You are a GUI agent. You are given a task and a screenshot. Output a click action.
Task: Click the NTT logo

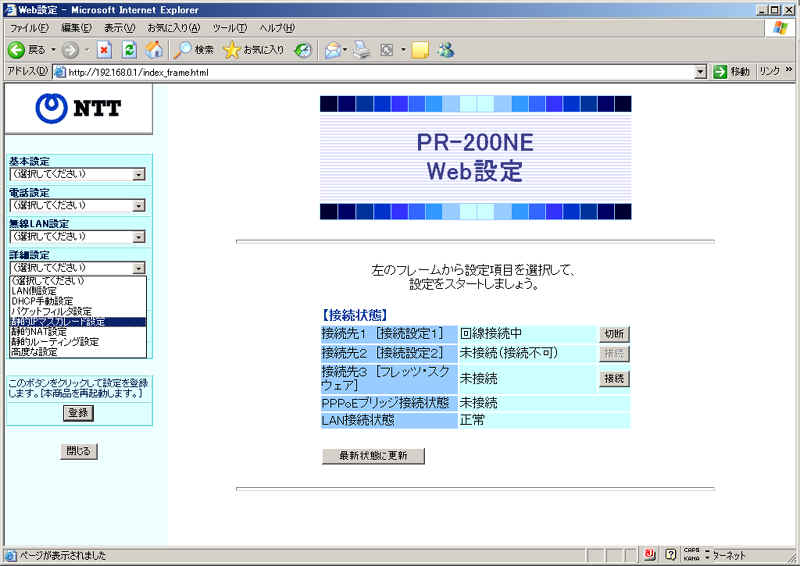click(78, 108)
